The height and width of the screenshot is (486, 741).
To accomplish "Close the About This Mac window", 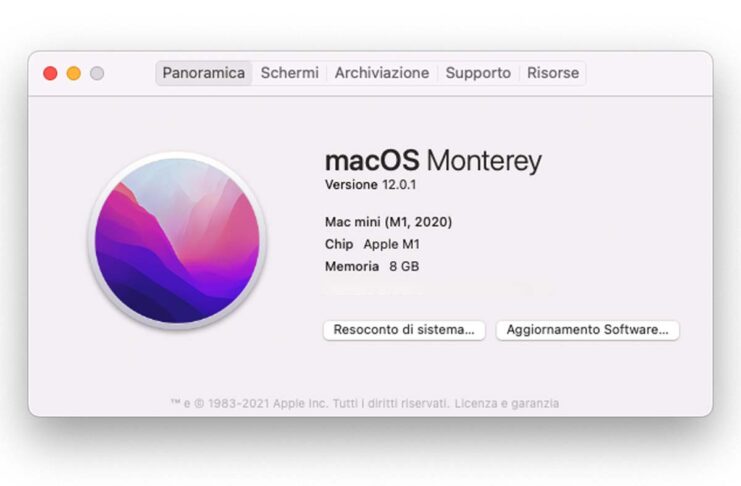I will click(50, 73).
